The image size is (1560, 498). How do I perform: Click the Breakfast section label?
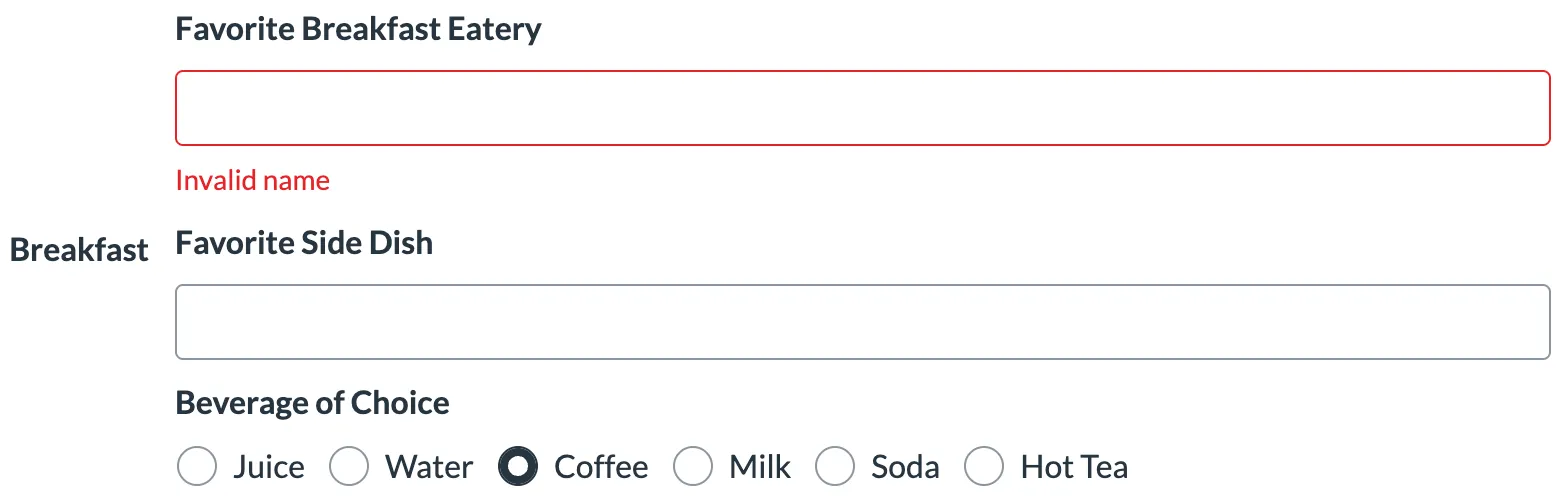click(79, 250)
